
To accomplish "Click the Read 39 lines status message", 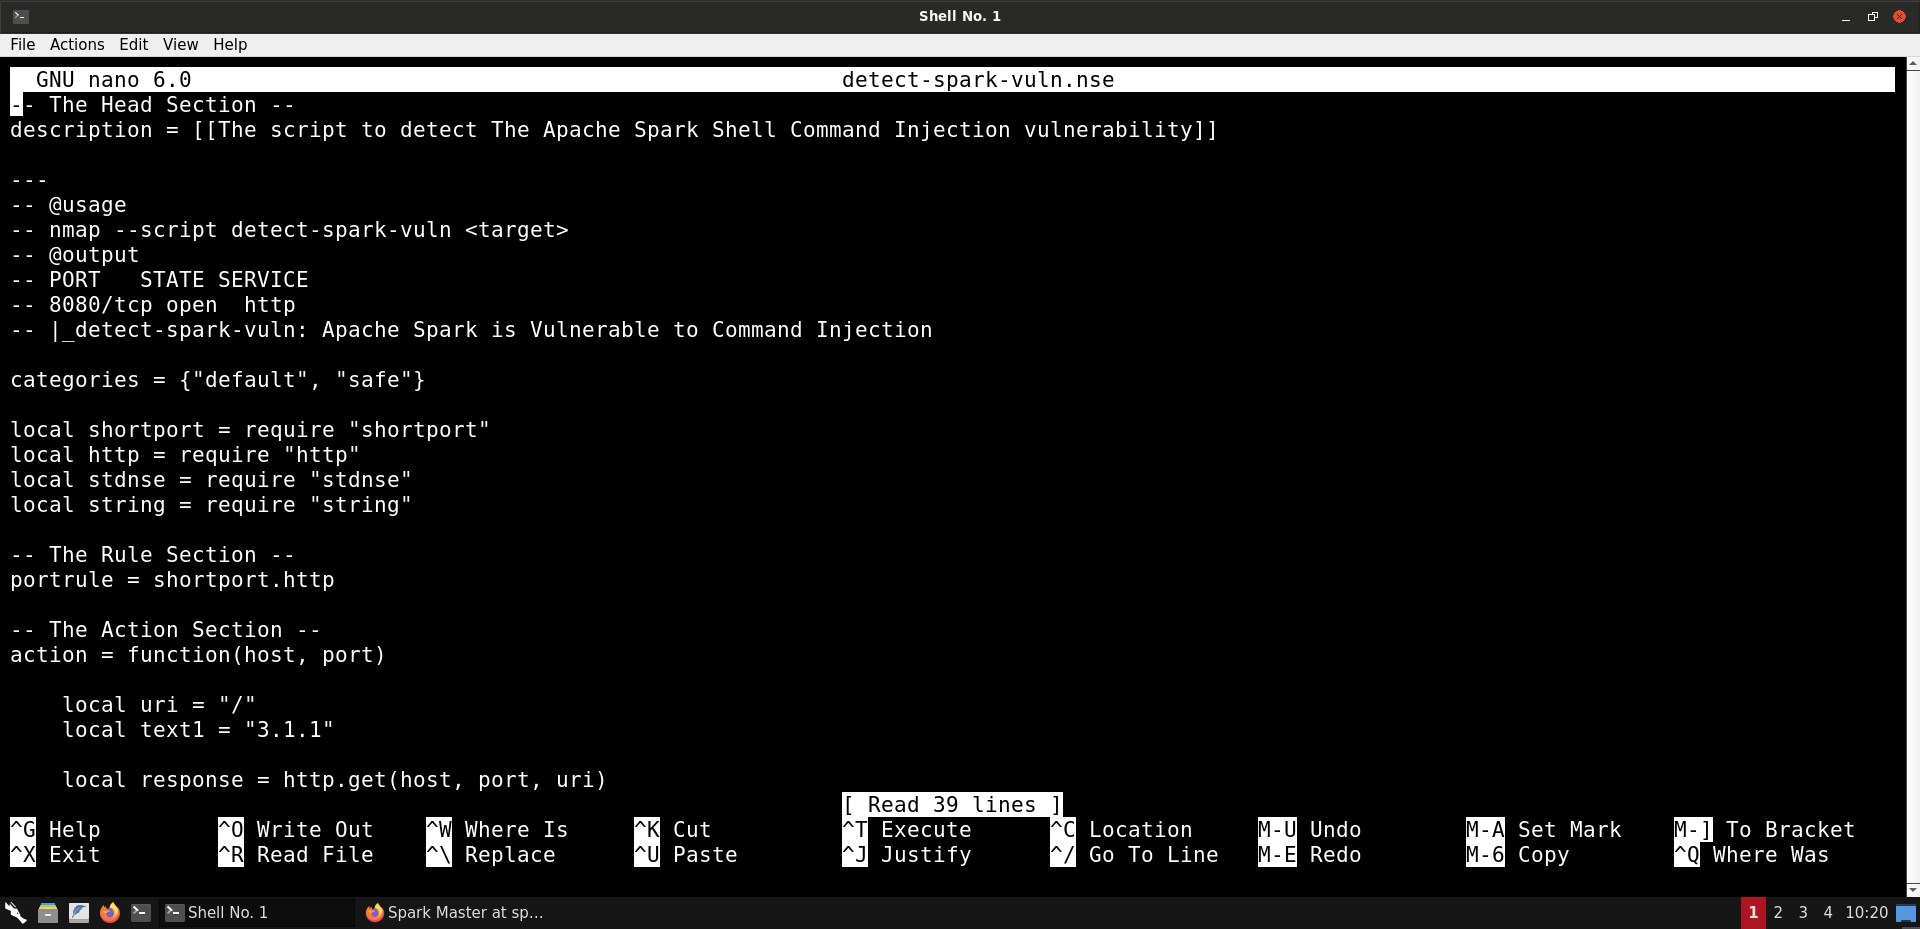I will point(952,805).
